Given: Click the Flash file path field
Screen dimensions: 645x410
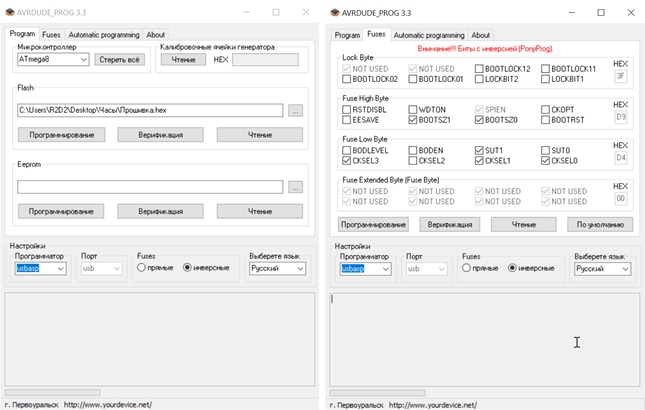Looking at the screenshot, I should click(150, 110).
